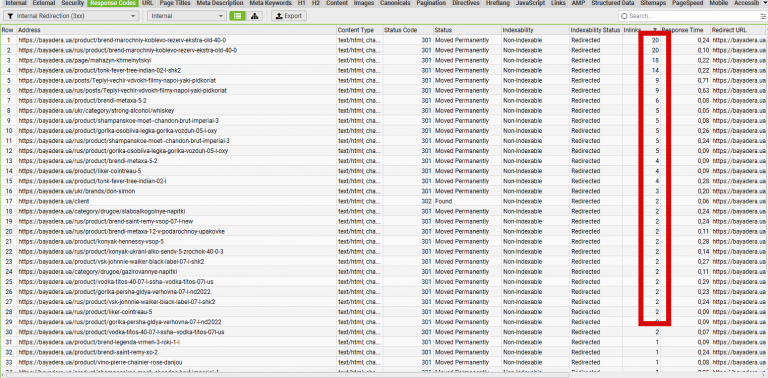Select product/liker-cointreau-5 address in row 14
Viewport: 768px width, 378px height.
point(80,171)
